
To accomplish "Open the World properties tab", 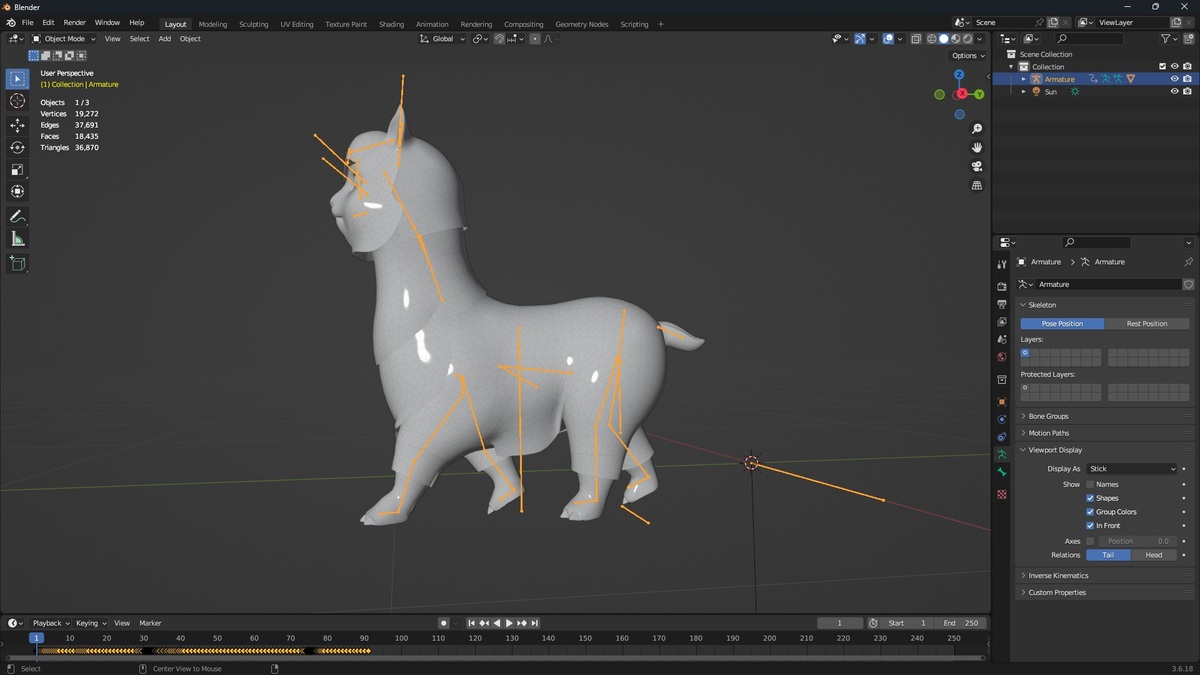I will (1002, 358).
